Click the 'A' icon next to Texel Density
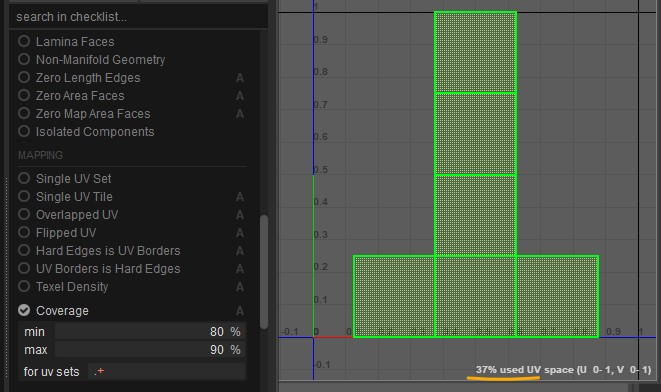Screen dimensions: 661x392 tap(240, 287)
